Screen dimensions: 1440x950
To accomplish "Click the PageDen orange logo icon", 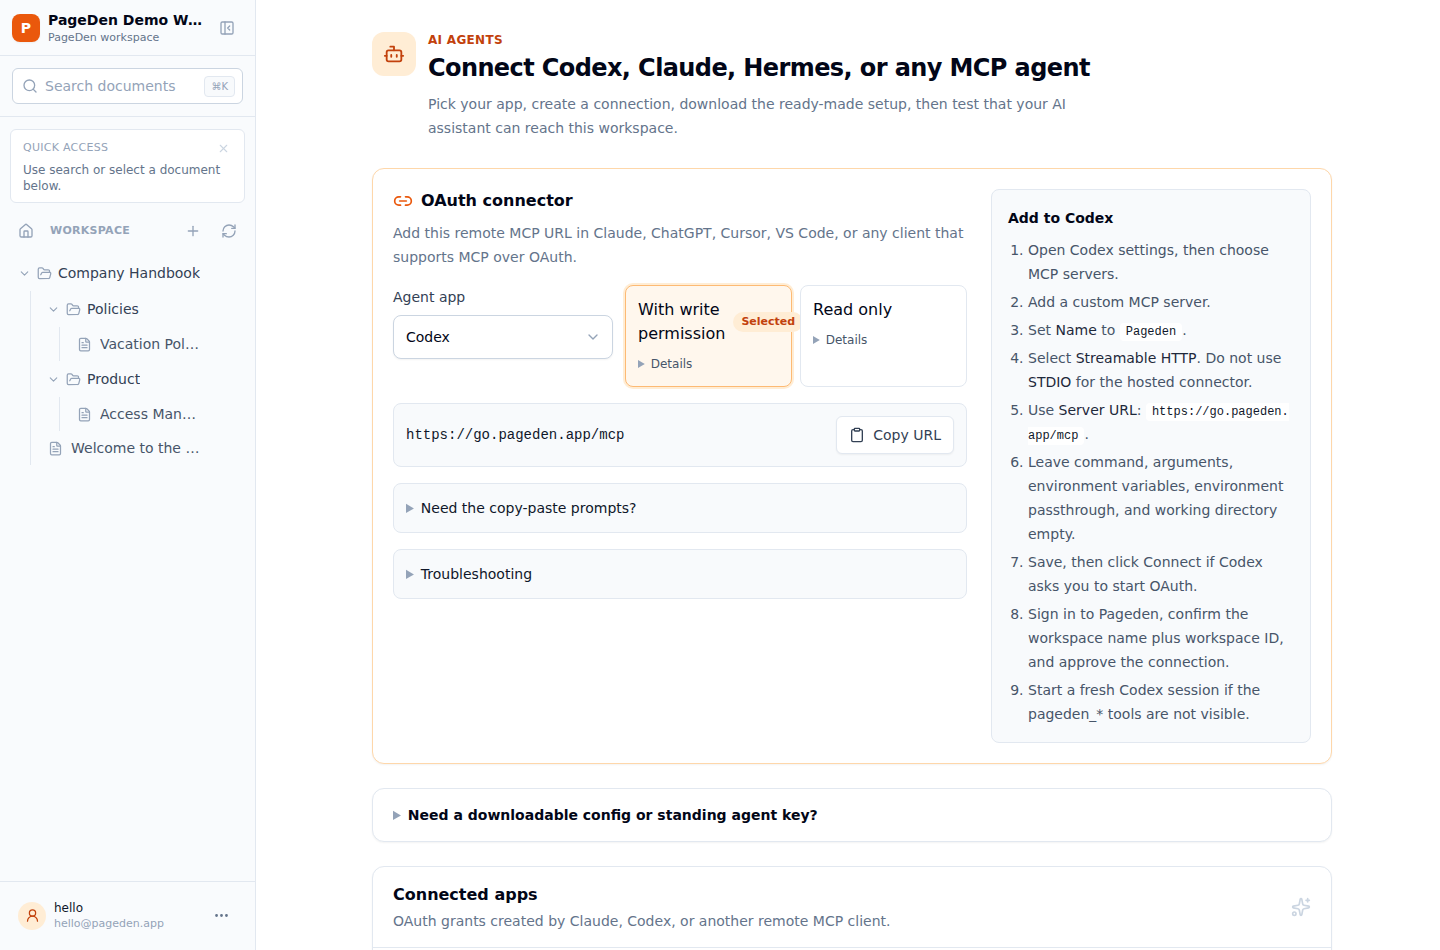I will (26, 28).
